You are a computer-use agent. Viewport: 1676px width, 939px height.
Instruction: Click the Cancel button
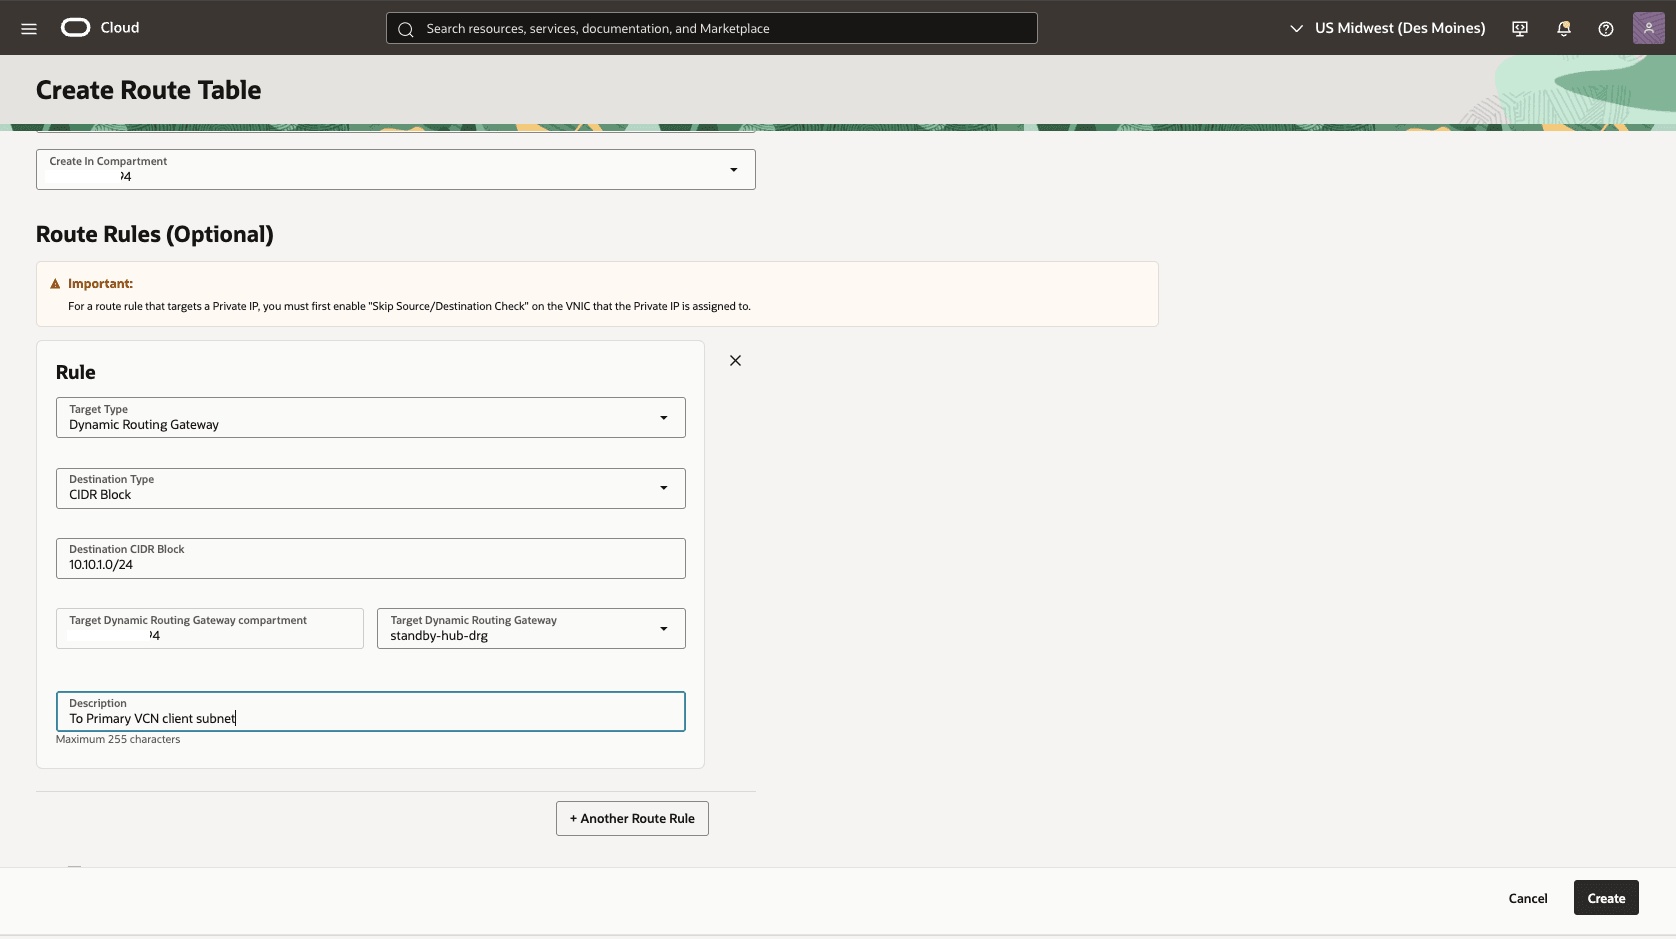click(x=1527, y=897)
